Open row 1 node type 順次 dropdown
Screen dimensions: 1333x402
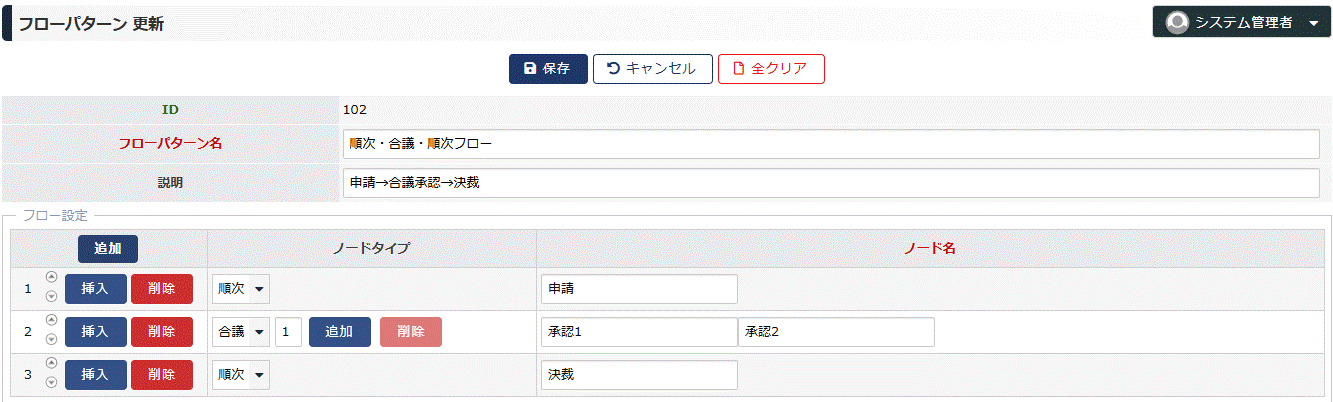coord(241,289)
